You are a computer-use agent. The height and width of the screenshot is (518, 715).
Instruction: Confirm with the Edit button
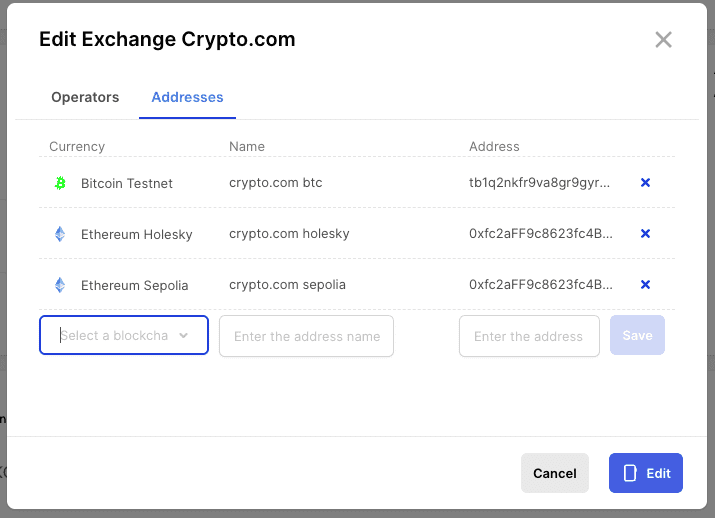coord(646,473)
